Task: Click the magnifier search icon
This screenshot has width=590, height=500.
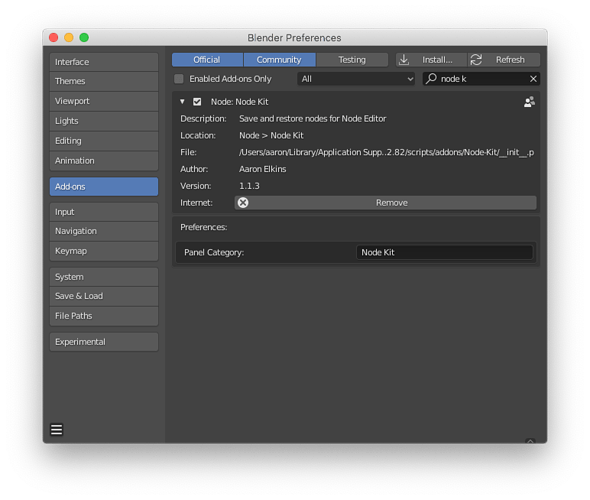Action: point(431,79)
